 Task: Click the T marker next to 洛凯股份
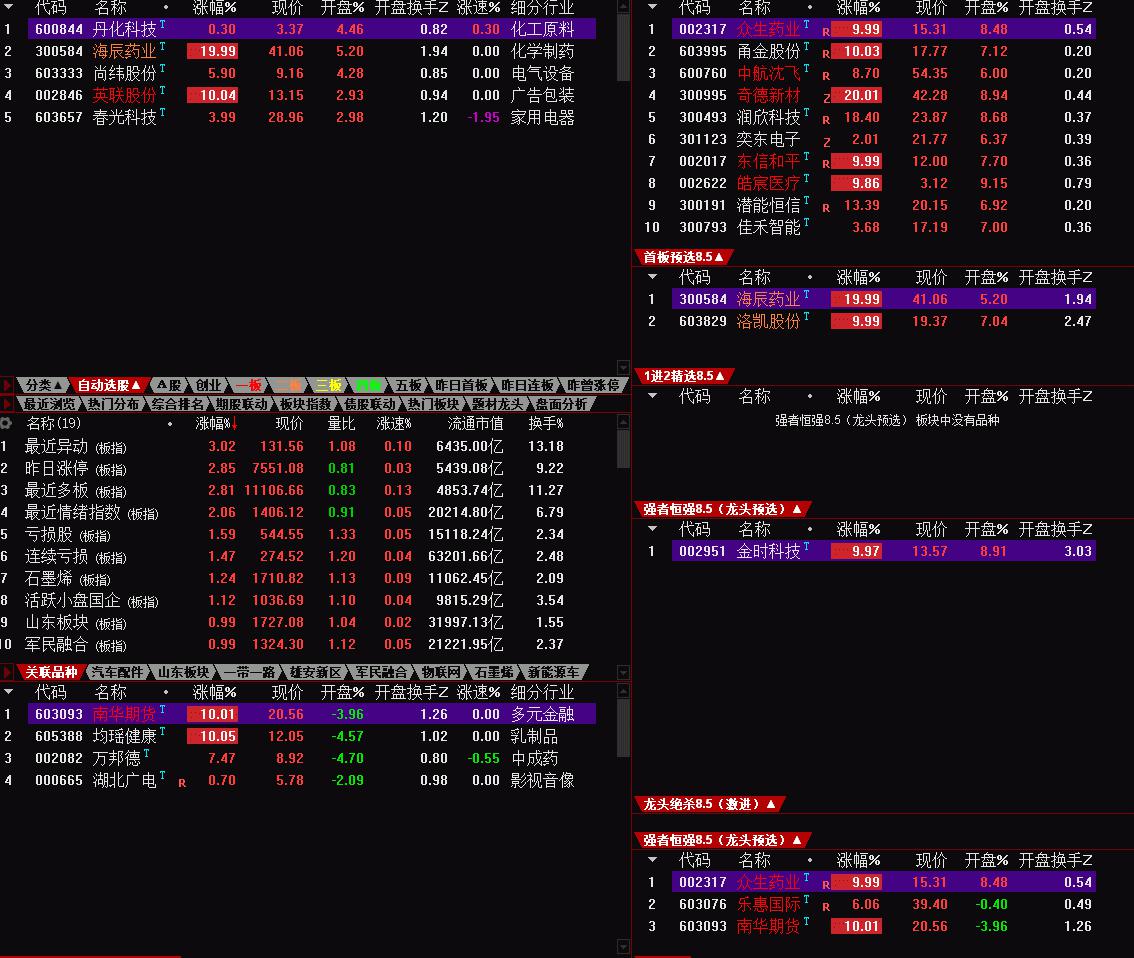coord(806,317)
